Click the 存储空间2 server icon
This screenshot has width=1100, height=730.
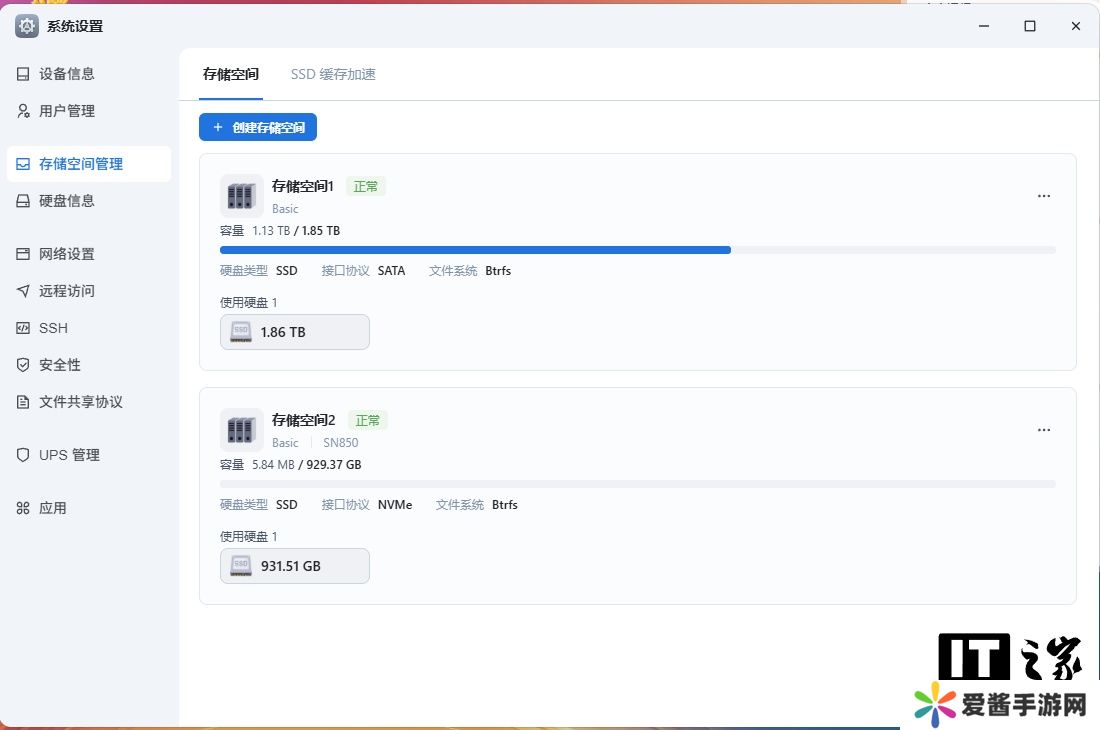click(241, 430)
